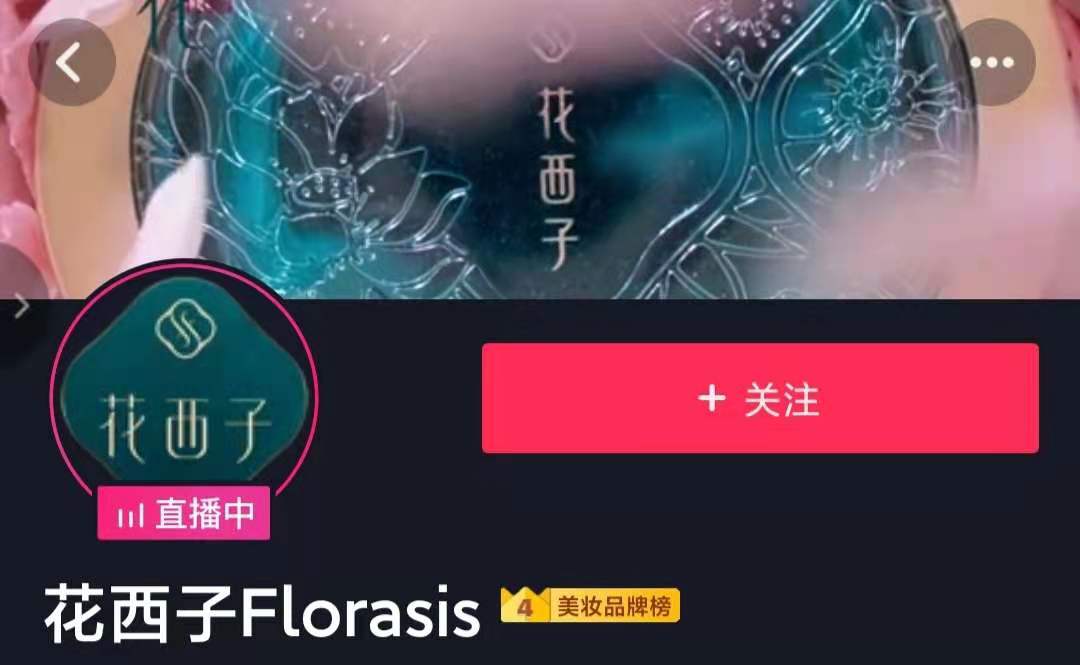The height and width of the screenshot is (665, 1080).
Task: Open the three-dot more options menu
Action: pyautogui.click(x=992, y=62)
